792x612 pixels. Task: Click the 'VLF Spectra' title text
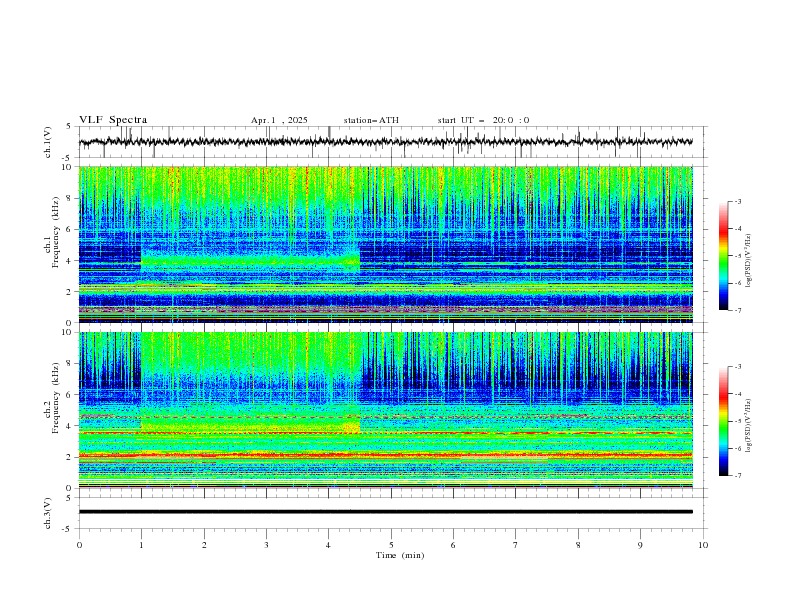[x=113, y=120]
